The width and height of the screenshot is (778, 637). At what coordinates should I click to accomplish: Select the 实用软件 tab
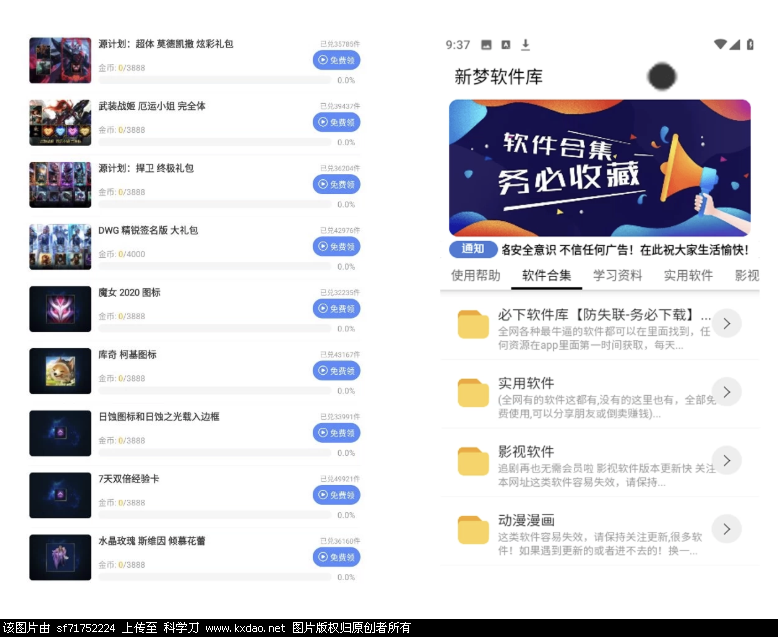(x=688, y=276)
